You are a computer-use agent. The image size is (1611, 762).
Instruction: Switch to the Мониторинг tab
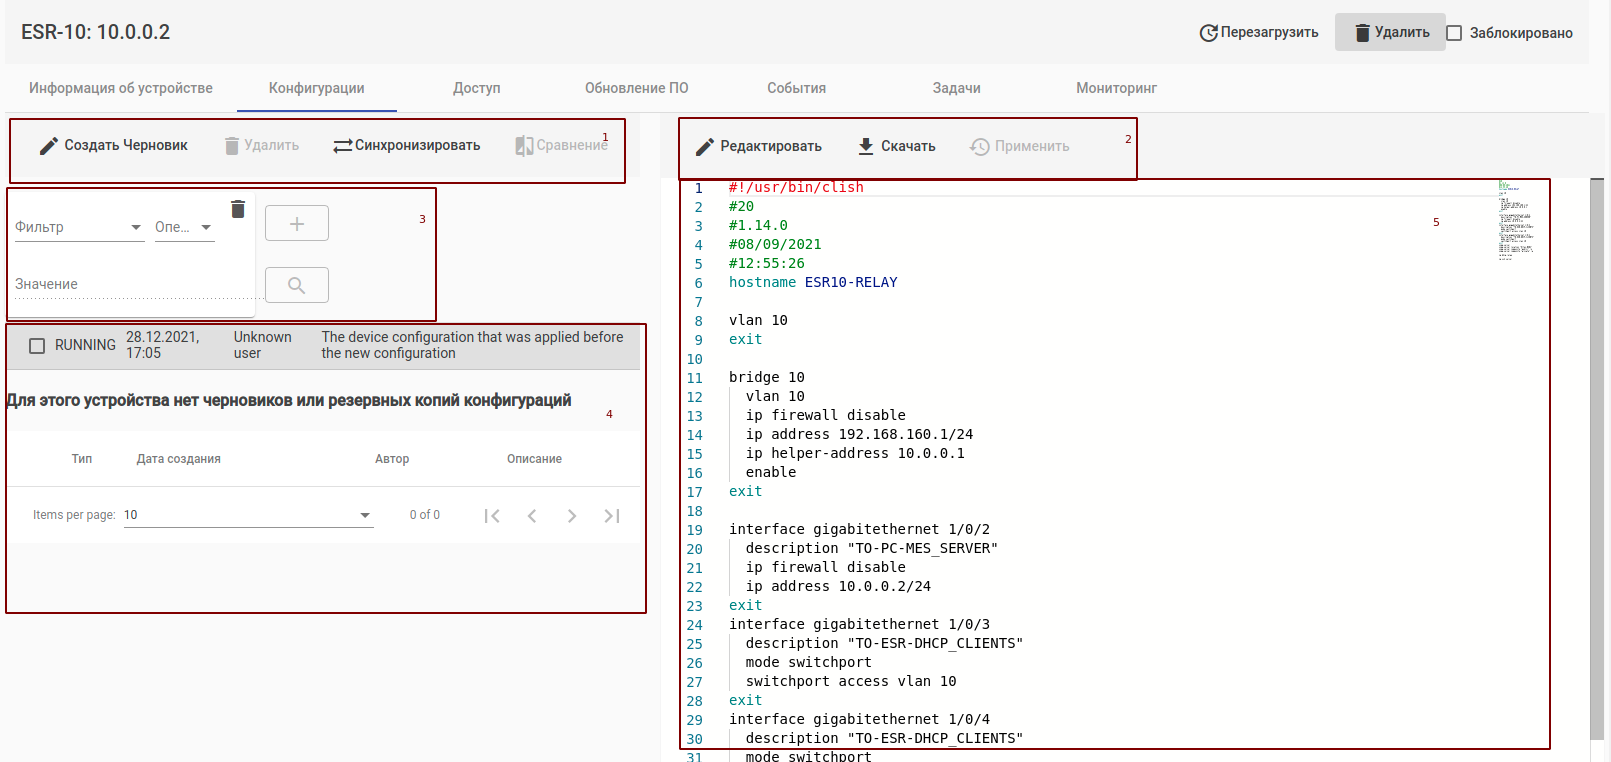pyautogui.click(x=1116, y=88)
